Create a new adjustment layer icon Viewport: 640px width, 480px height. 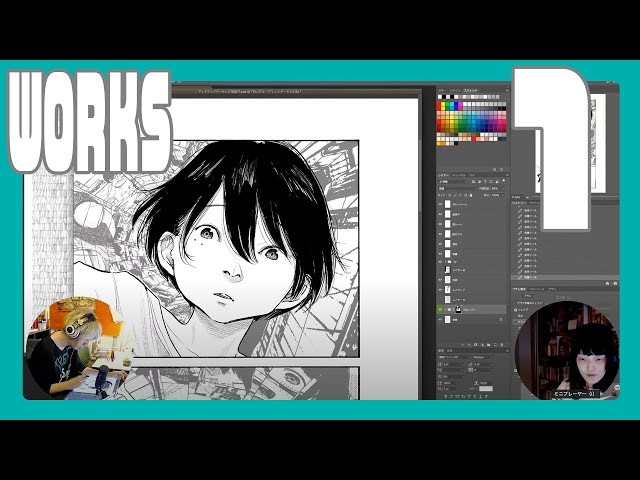coord(482,345)
